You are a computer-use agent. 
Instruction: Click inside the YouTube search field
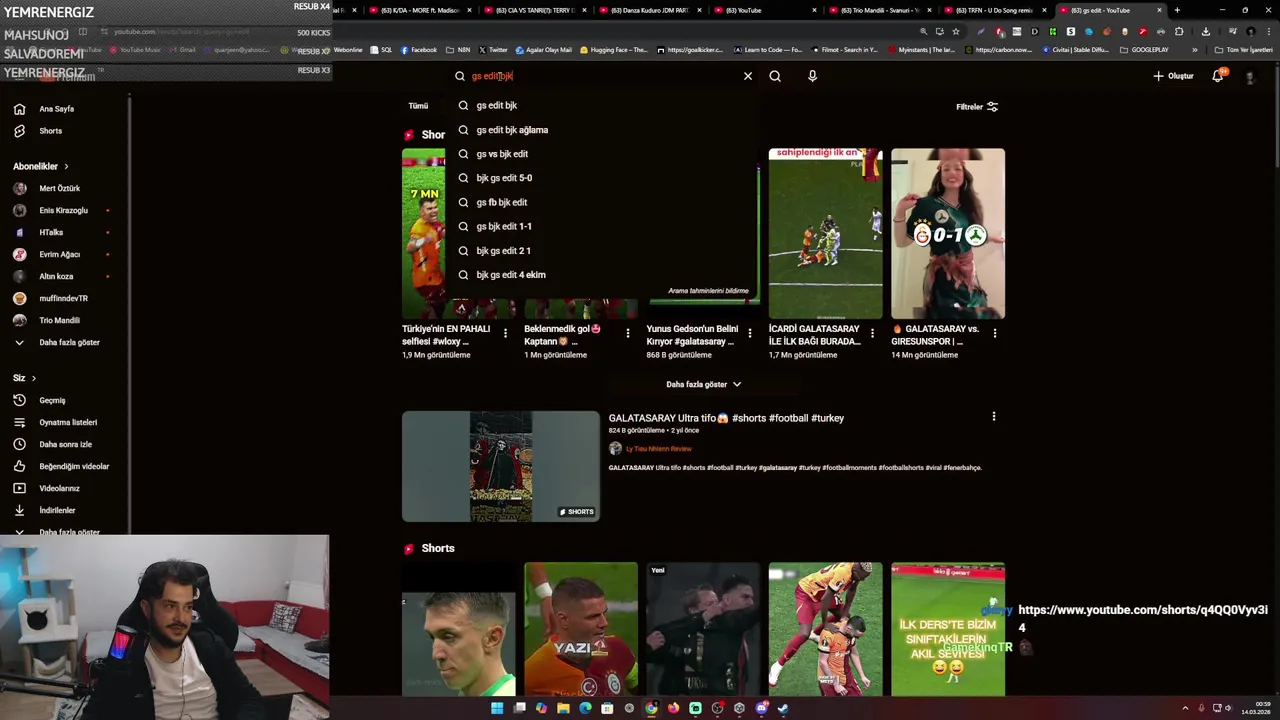pos(600,76)
